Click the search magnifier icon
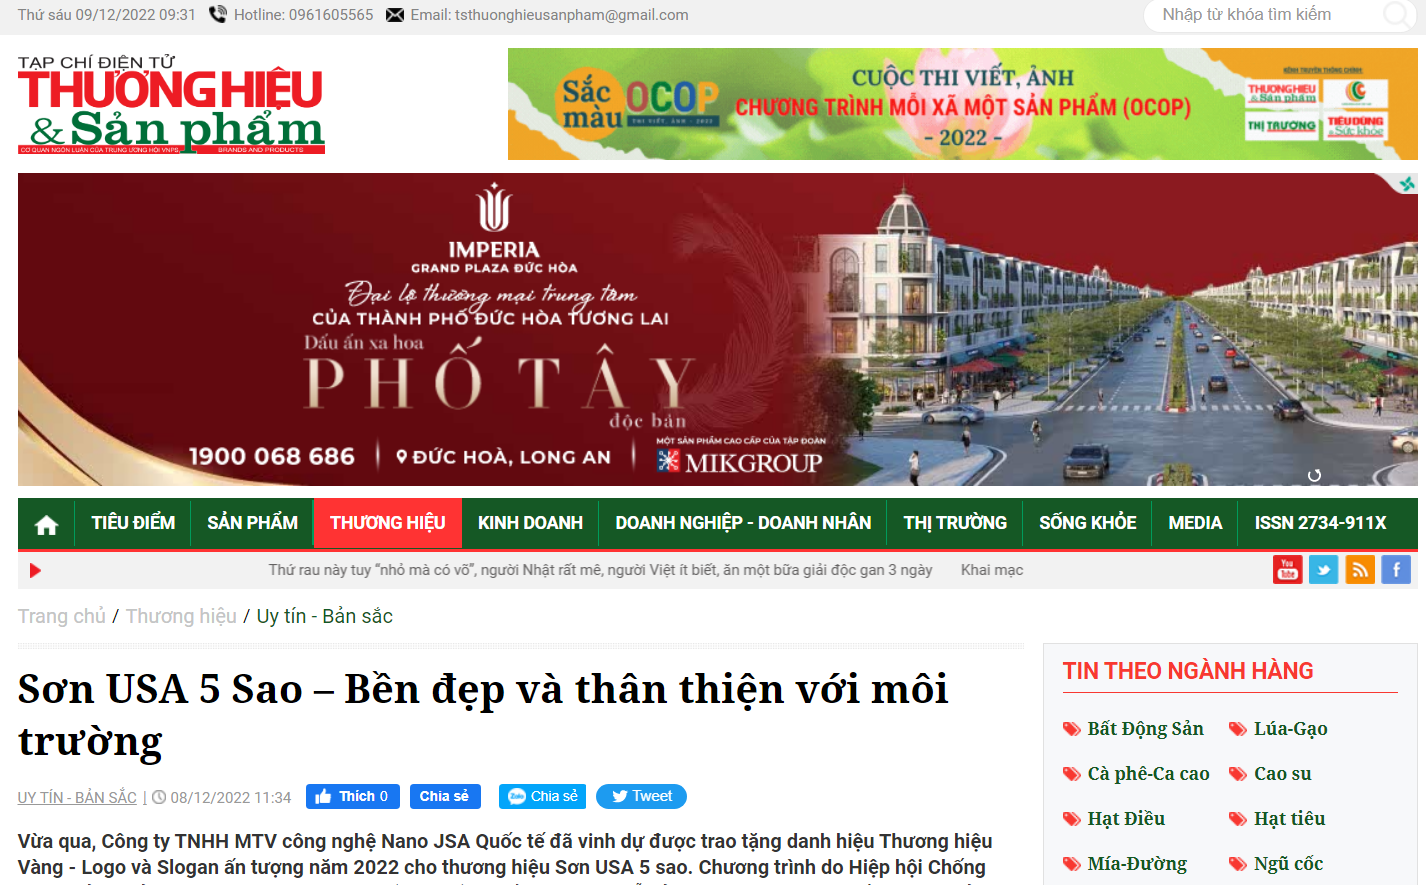Viewport: 1426px width, 885px height. point(1396,15)
